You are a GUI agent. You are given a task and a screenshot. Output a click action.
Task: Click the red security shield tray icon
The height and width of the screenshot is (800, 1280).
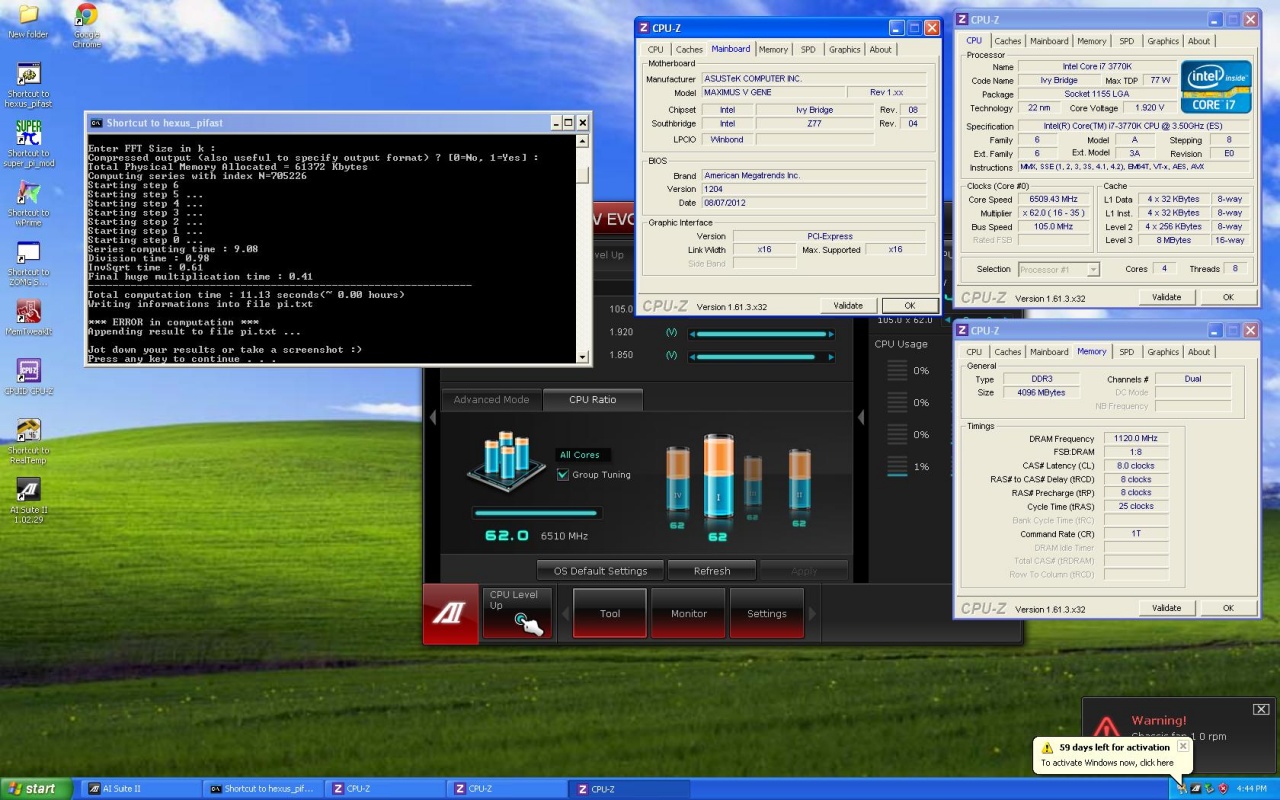click(x=1222, y=788)
